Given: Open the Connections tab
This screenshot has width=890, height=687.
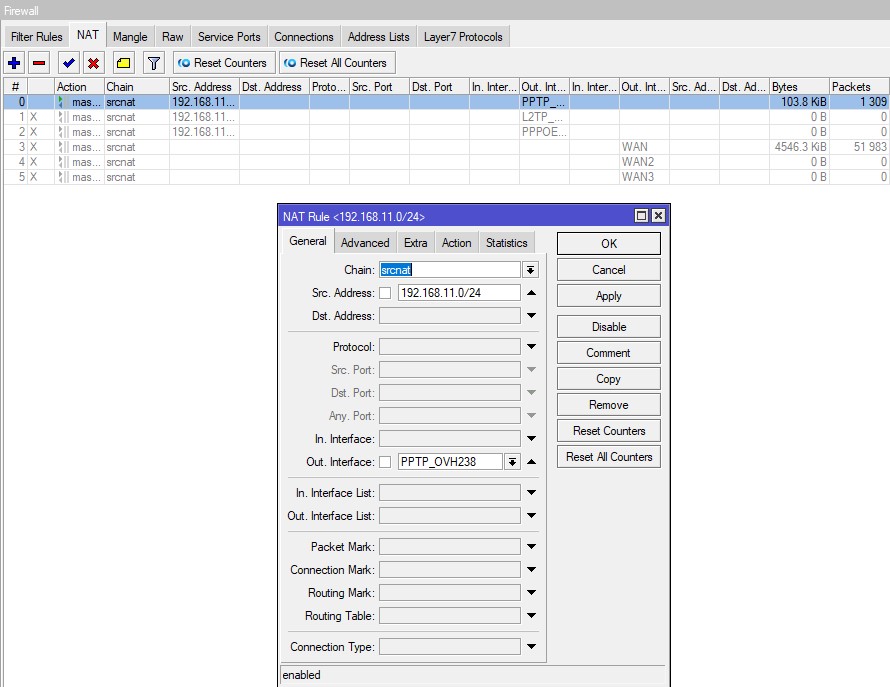Looking at the screenshot, I should (304, 37).
